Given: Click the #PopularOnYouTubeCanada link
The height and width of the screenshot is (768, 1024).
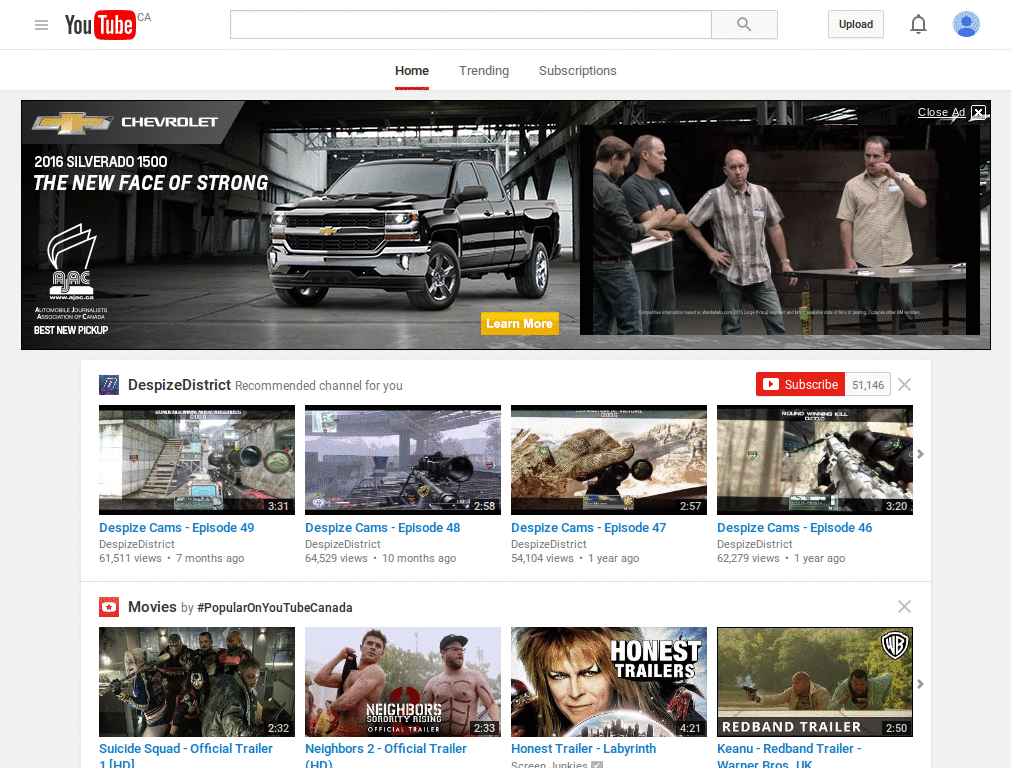Looking at the screenshot, I should click(275, 607).
